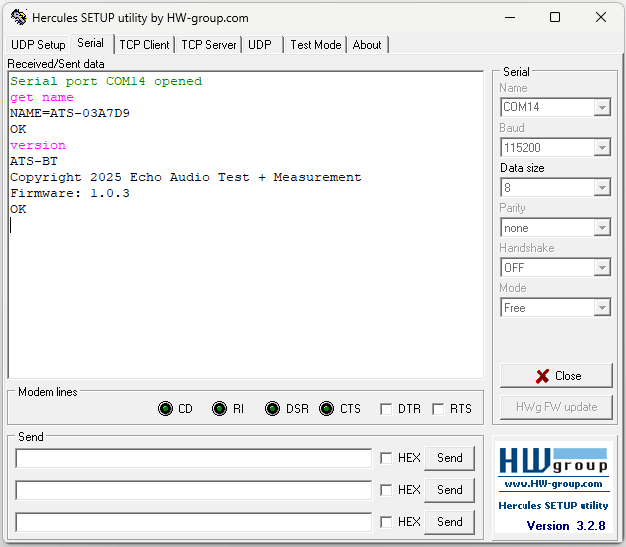Screen dimensions: 626x547
Task: Click the 'Version 3.2.8' text
Action: [566, 525]
